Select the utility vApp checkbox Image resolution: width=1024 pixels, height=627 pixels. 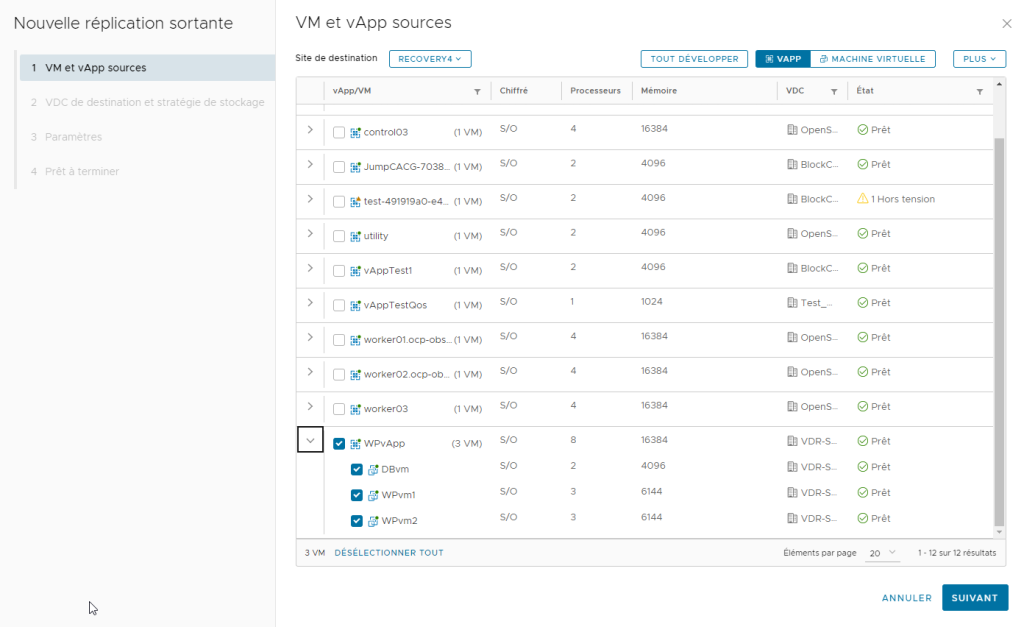pyautogui.click(x=338, y=236)
